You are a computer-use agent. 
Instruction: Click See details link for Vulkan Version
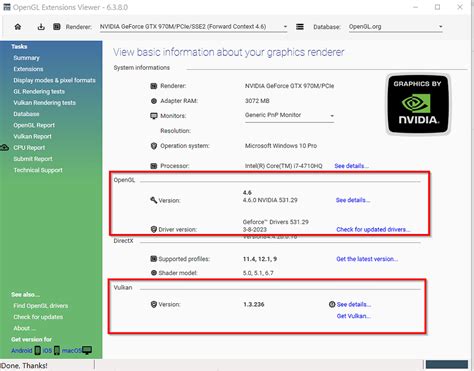tap(354, 304)
